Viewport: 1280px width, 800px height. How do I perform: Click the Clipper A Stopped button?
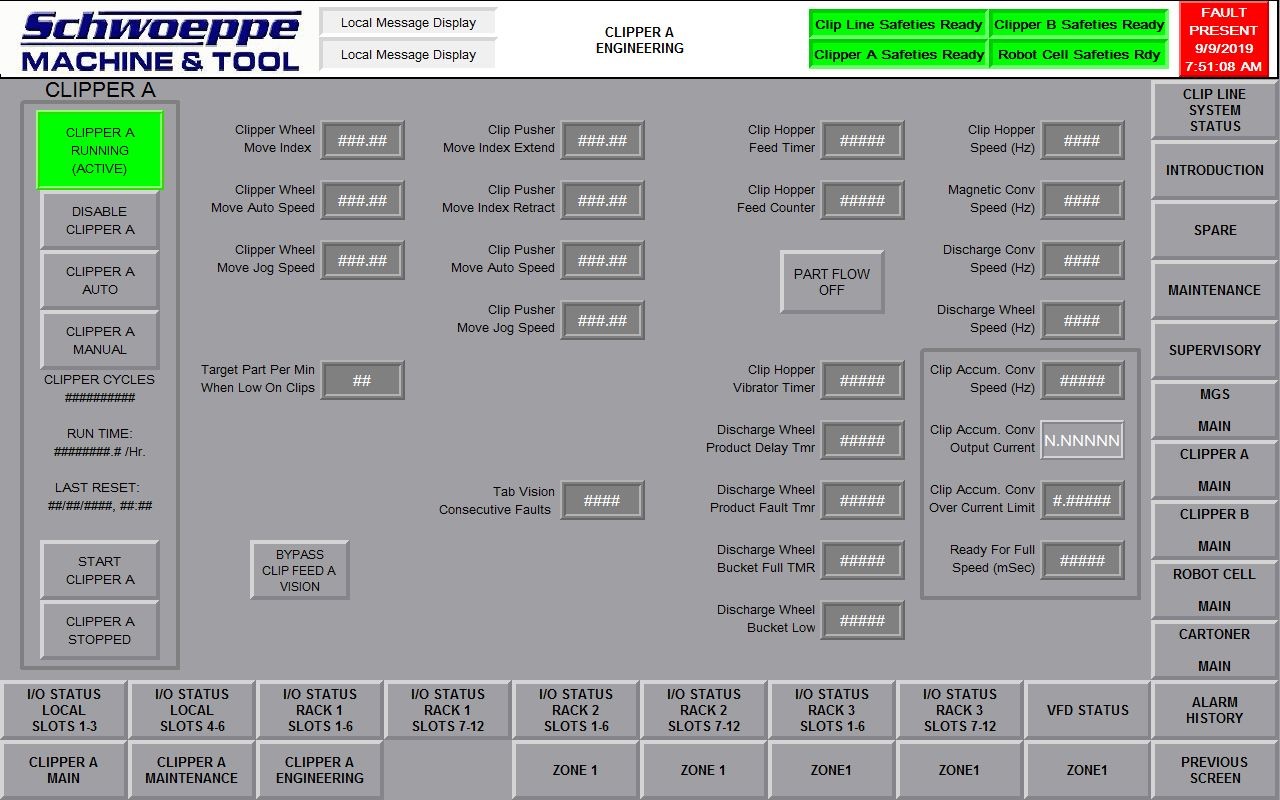point(100,630)
